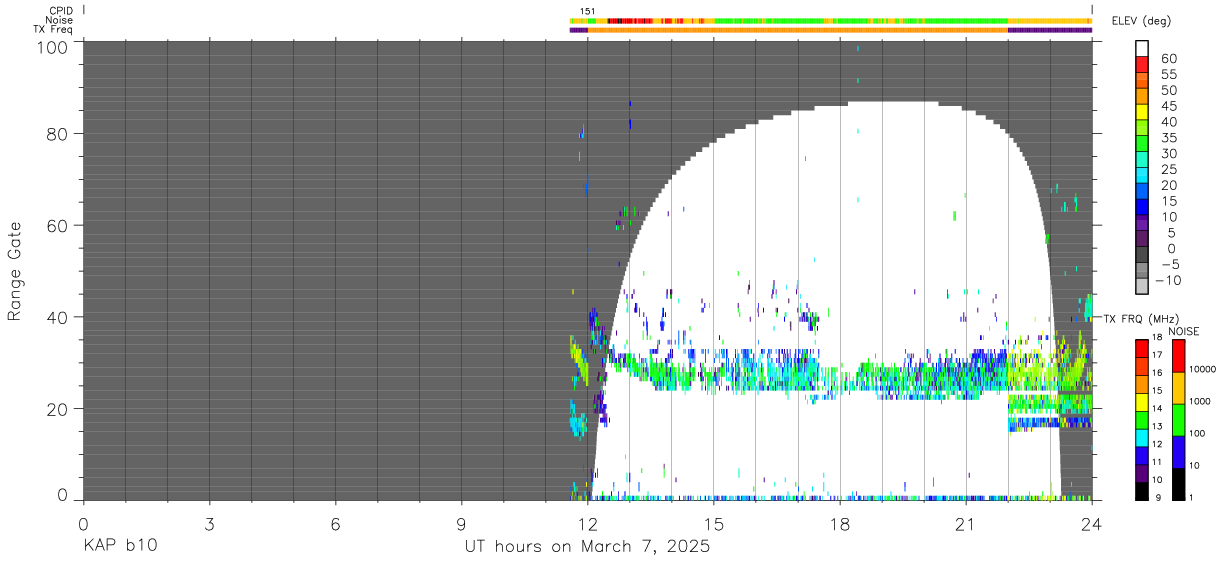The height and width of the screenshot is (567, 1228).
Task: Click the yellow 40–45 segment of ELEV colorbar
Action: tap(1142, 112)
